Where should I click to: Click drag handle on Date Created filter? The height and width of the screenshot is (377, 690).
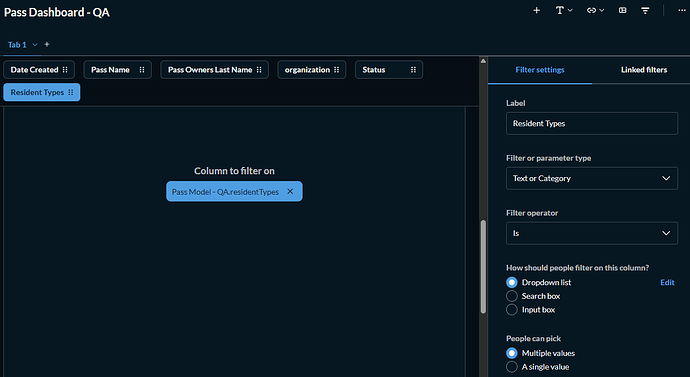click(x=65, y=70)
